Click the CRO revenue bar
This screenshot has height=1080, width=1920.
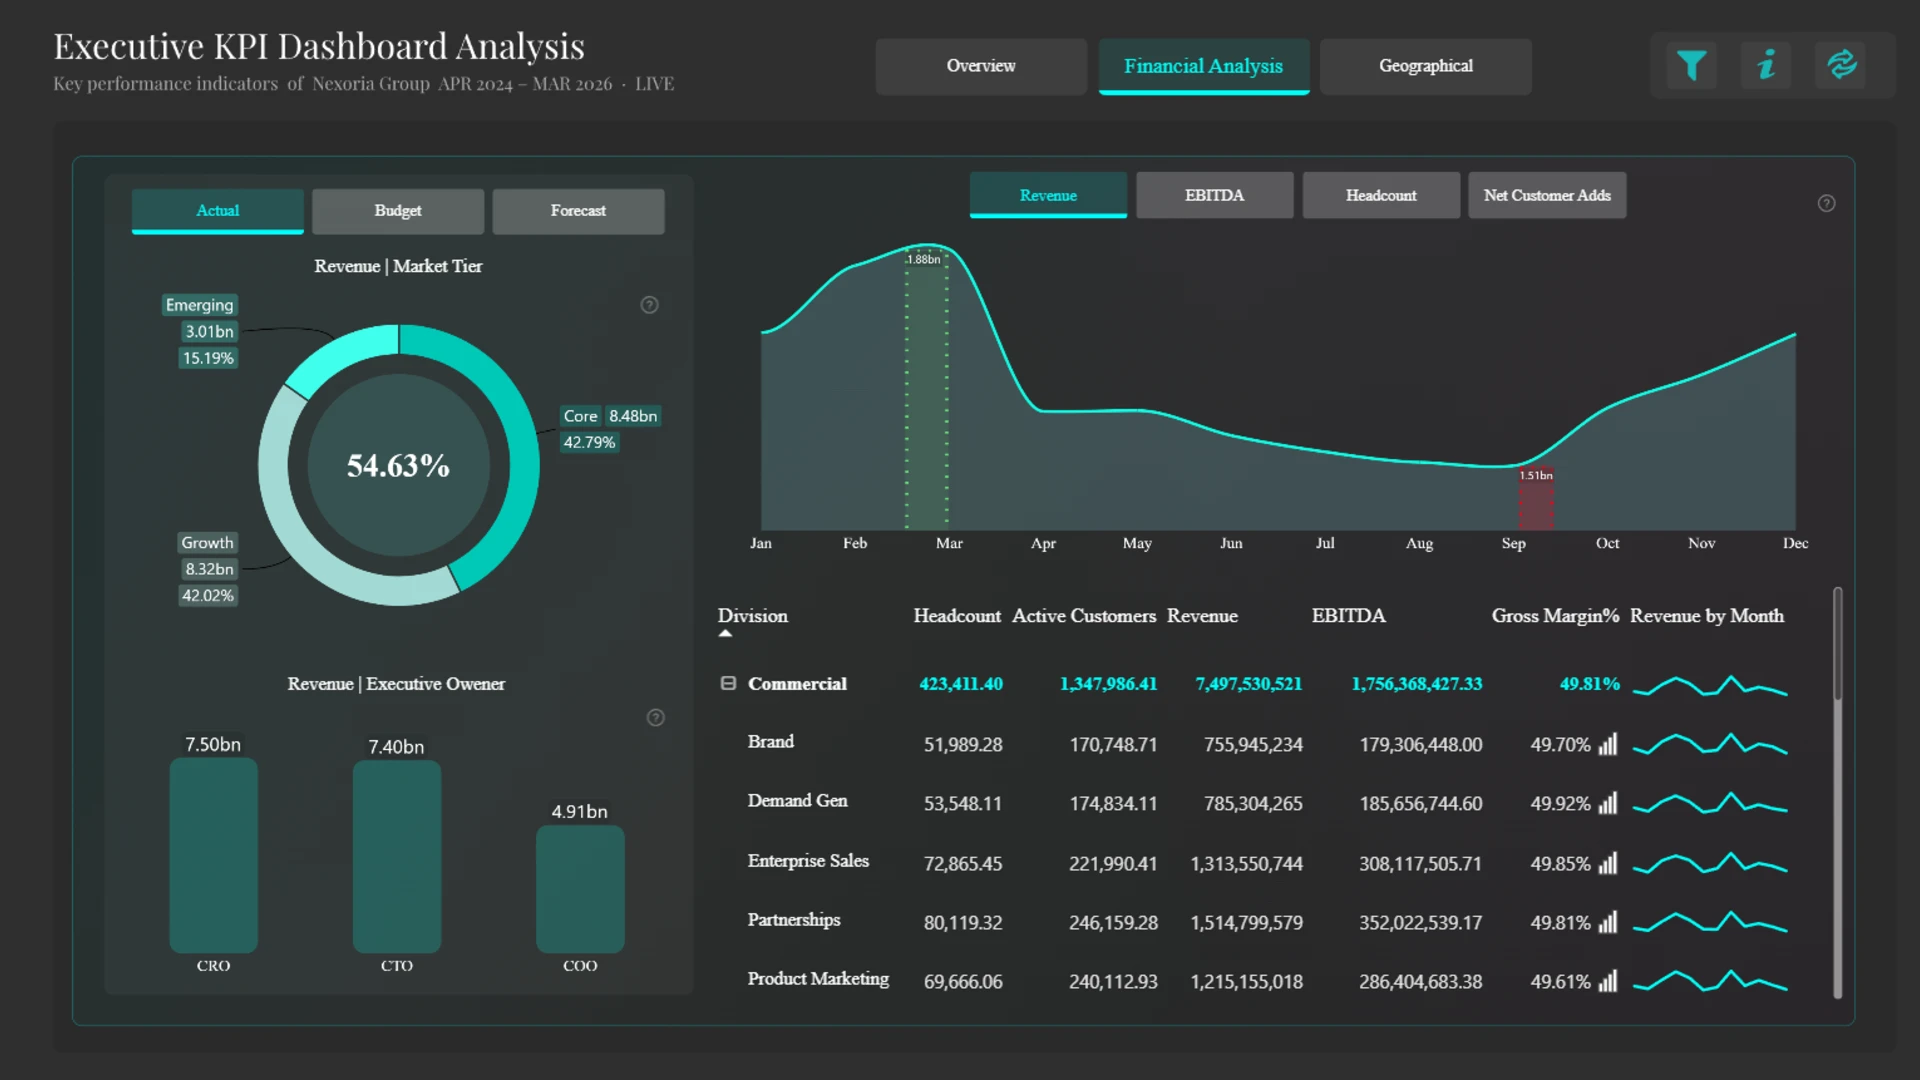click(x=213, y=855)
